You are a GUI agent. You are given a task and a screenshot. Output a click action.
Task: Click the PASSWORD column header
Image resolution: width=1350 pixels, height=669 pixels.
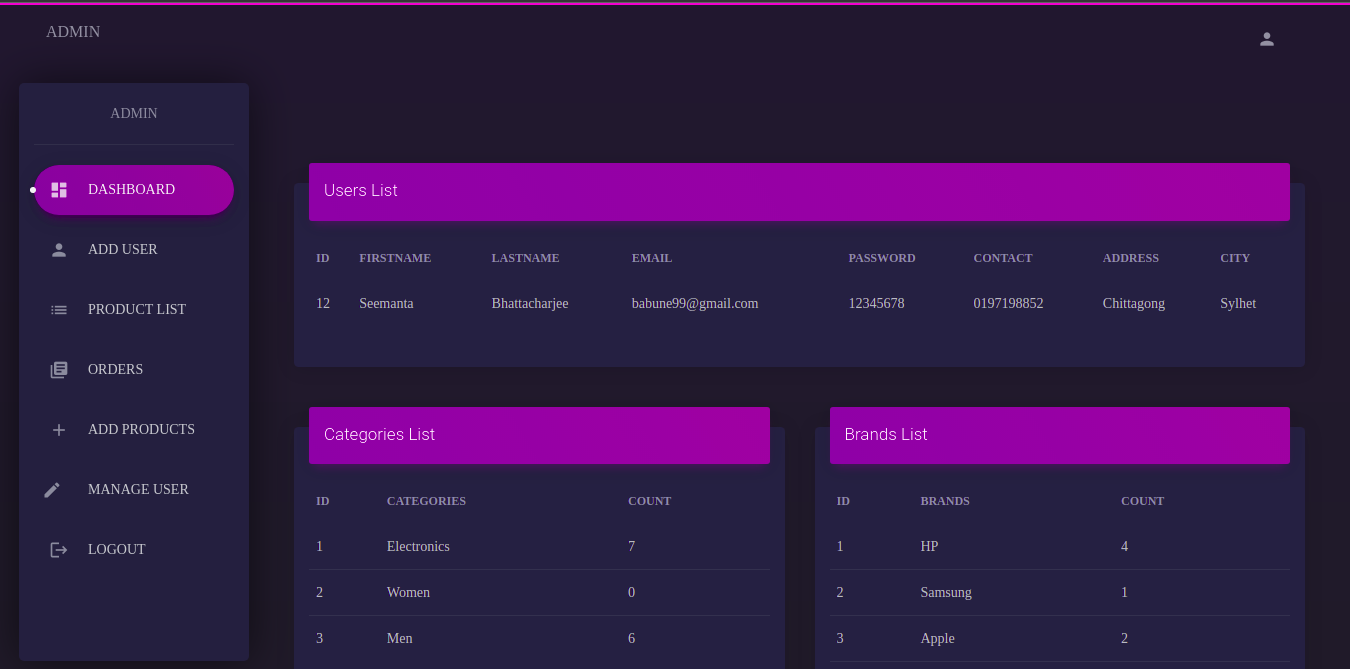(882, 258)
